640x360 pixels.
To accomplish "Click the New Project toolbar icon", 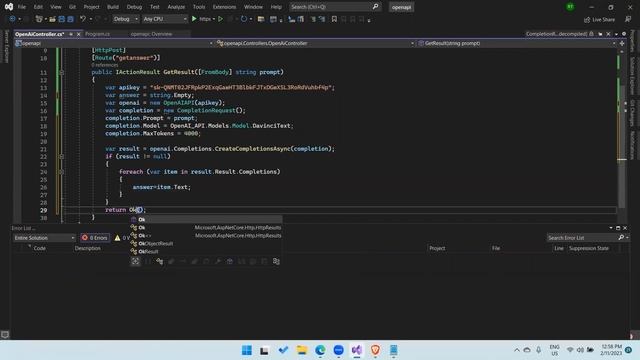I will (x=39, y=19).
